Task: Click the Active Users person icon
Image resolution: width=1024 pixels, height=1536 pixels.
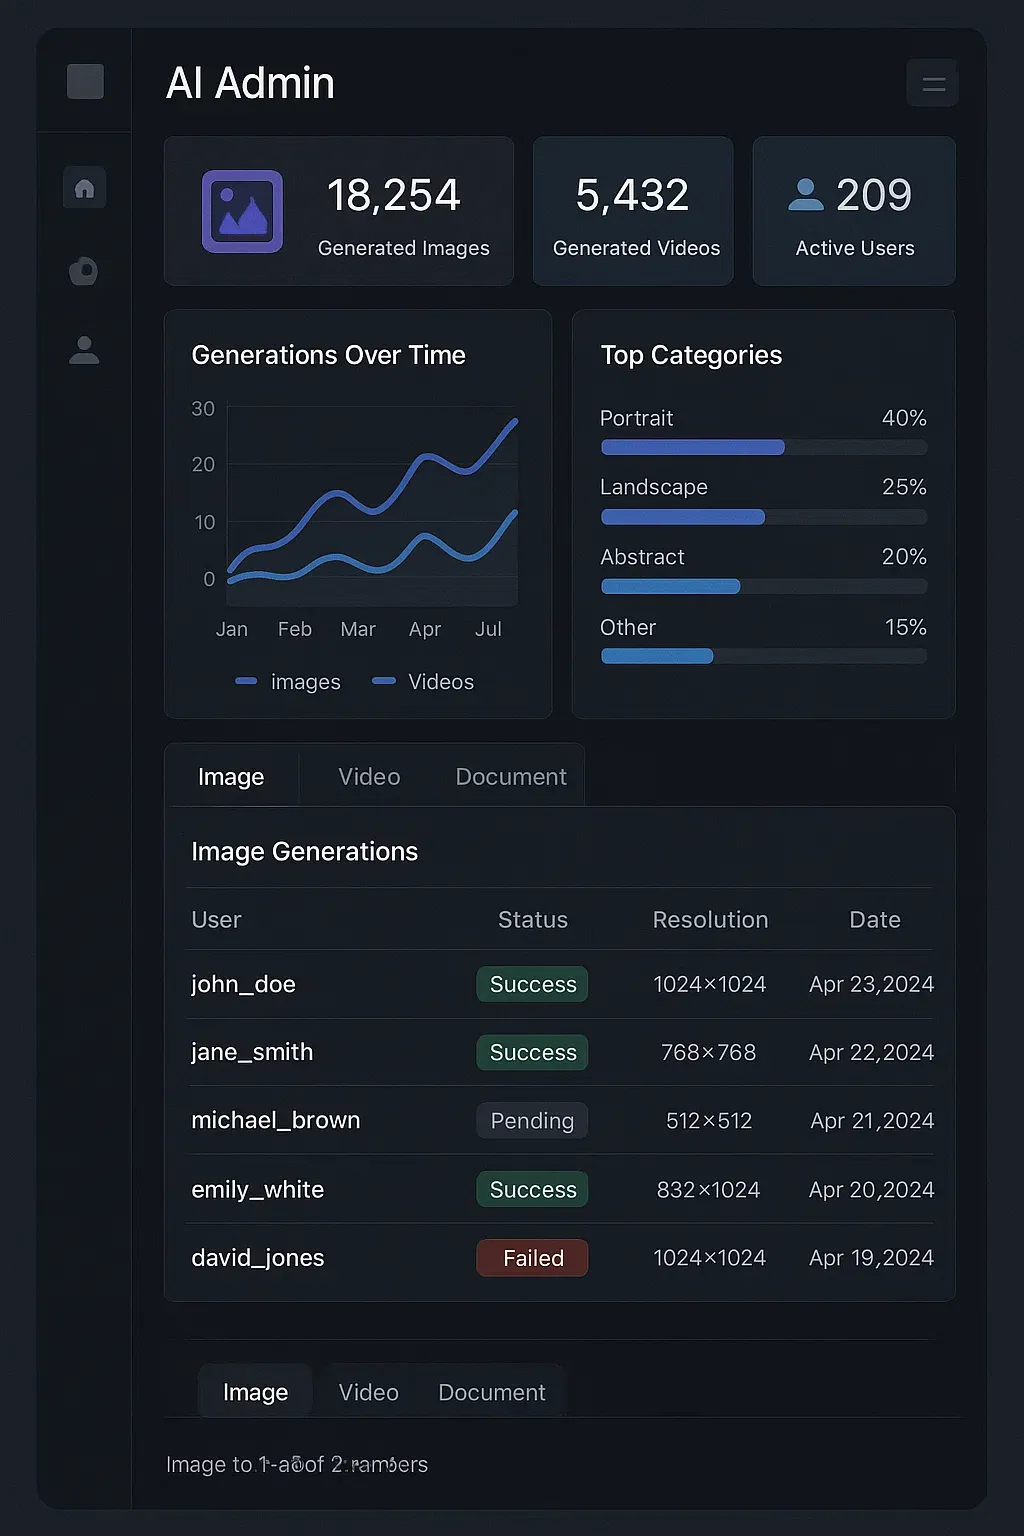Action: pos(806,195)
